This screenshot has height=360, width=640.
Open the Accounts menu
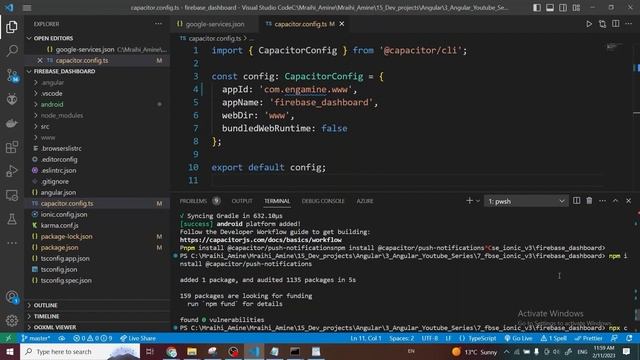coord(12,297)
